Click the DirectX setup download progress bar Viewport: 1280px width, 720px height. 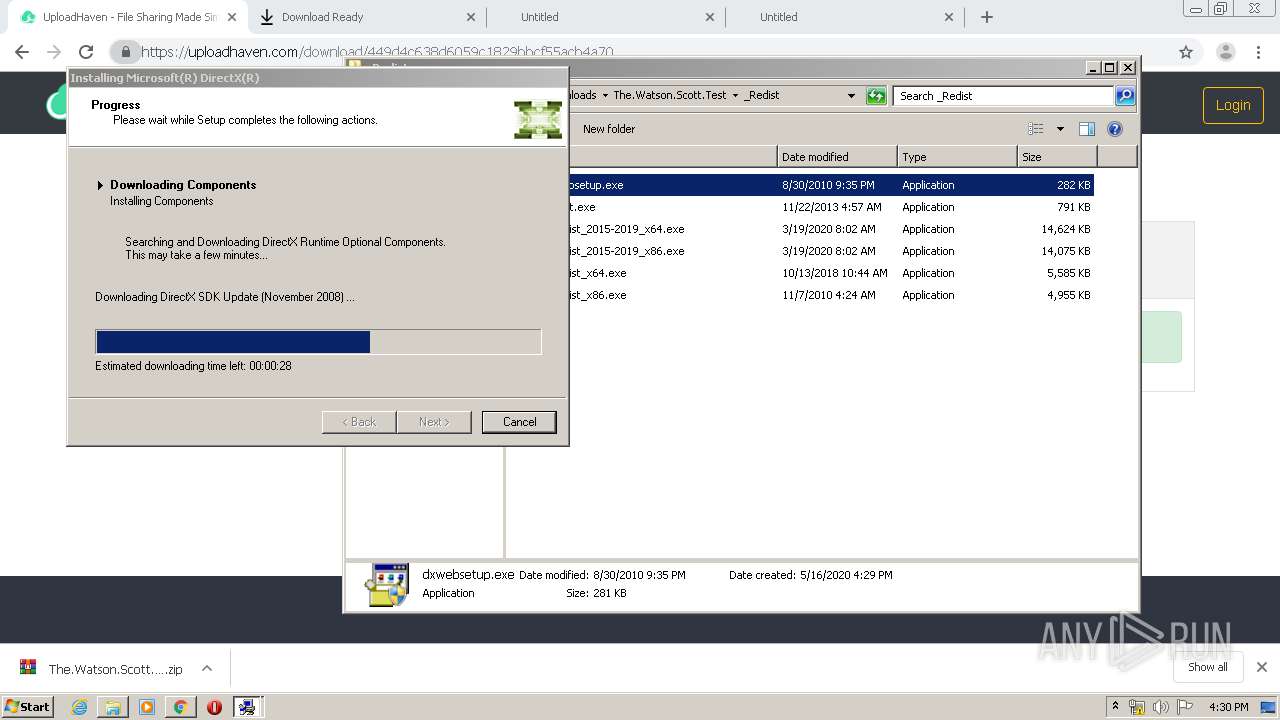(318, 342)
